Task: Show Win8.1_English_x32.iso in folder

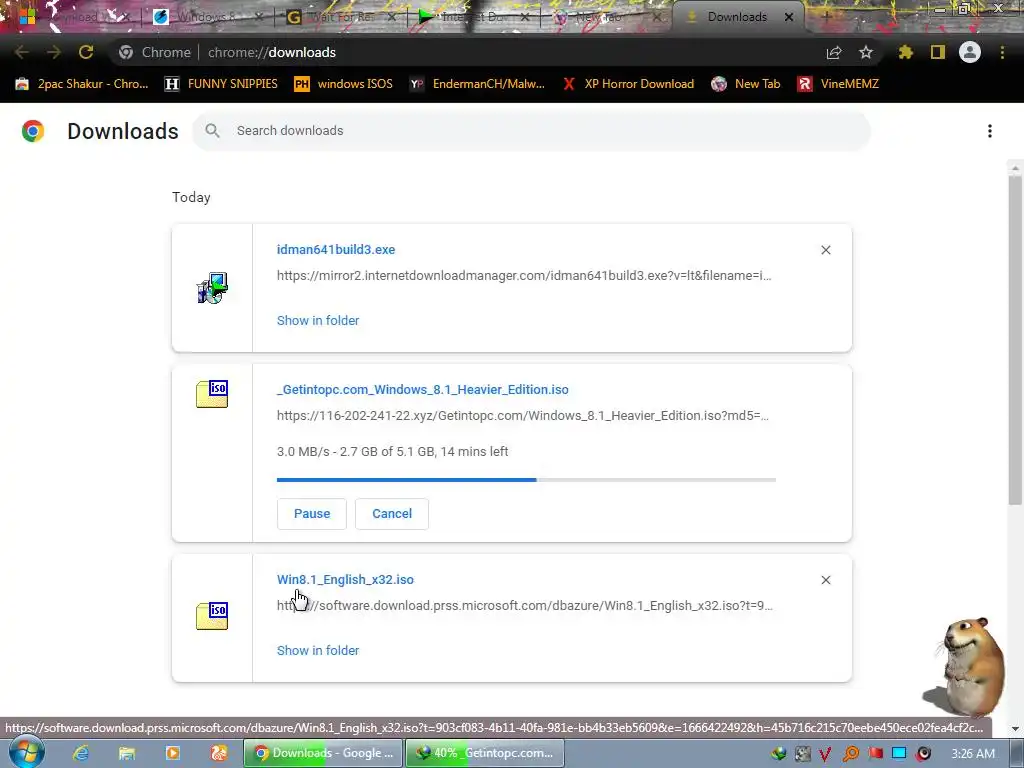Action: click(x=318, y=650)
